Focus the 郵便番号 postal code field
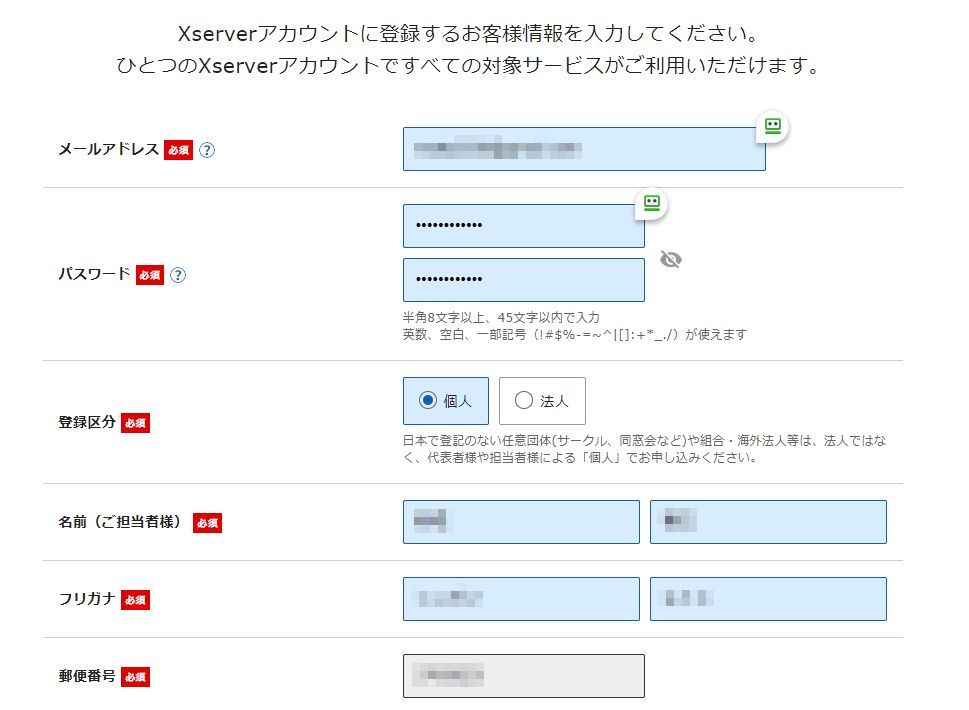969x710 pixels. (x=523, y=676)
